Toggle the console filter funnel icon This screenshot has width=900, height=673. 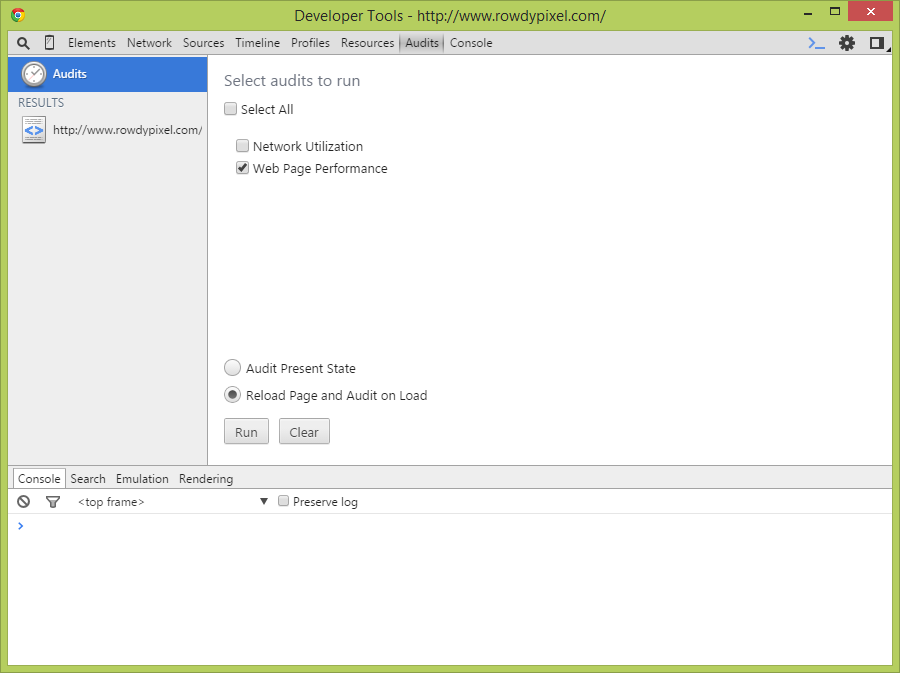tap(53, 502)
